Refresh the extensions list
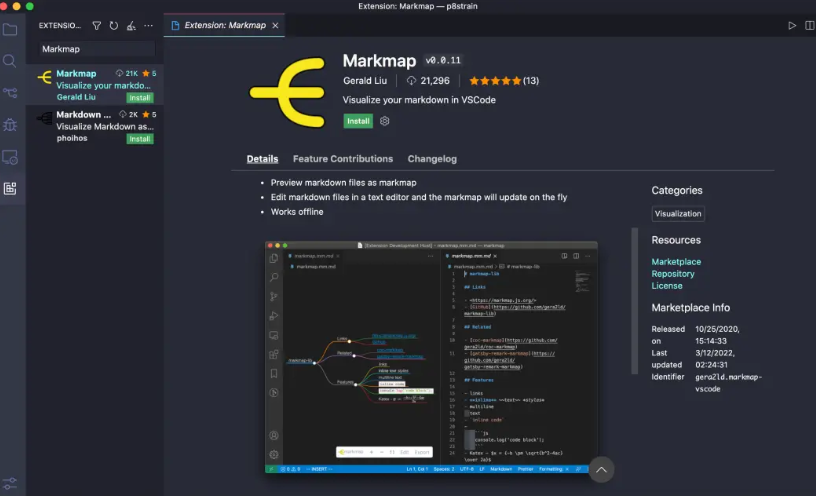Viewport: 816px width, 496px height. (113, 26)
